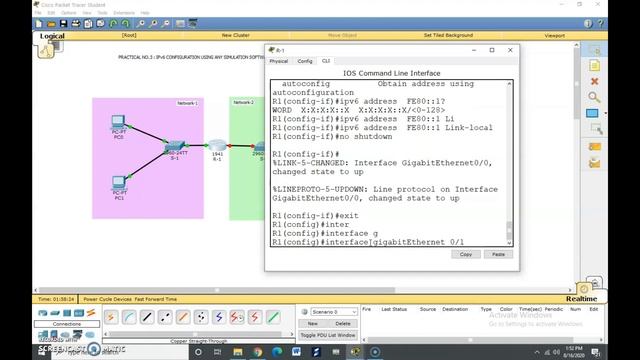This screenshot has height=360, width=640.
Task: Click router R-1 on the workspace
Action: (x=217, y=146)
